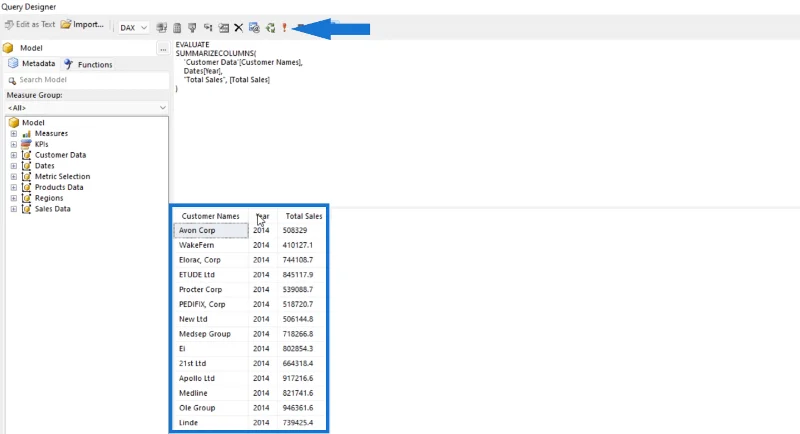Select the Model root node in the tree
This screenshot has width=800, height=434.
(x=33, y=122)
